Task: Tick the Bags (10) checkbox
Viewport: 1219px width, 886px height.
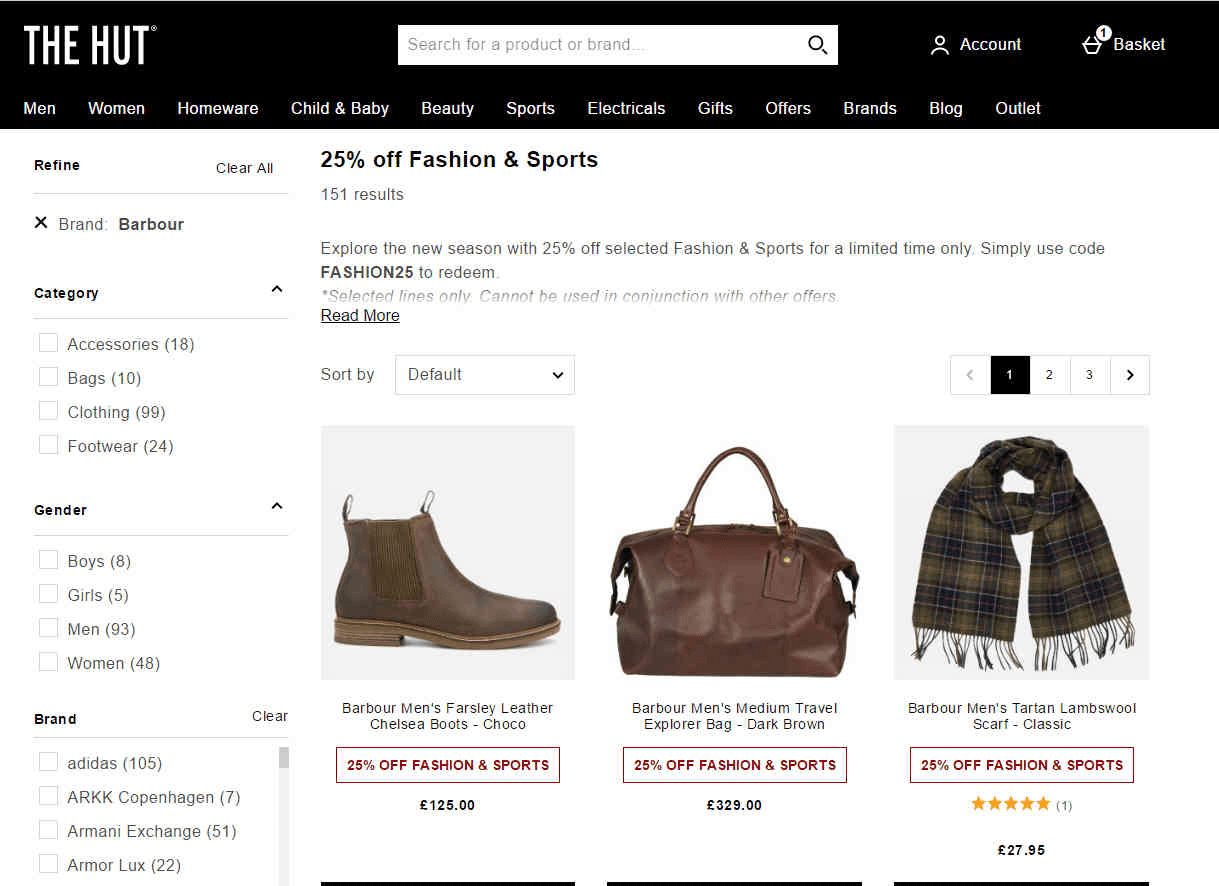Action: (48, 377)
